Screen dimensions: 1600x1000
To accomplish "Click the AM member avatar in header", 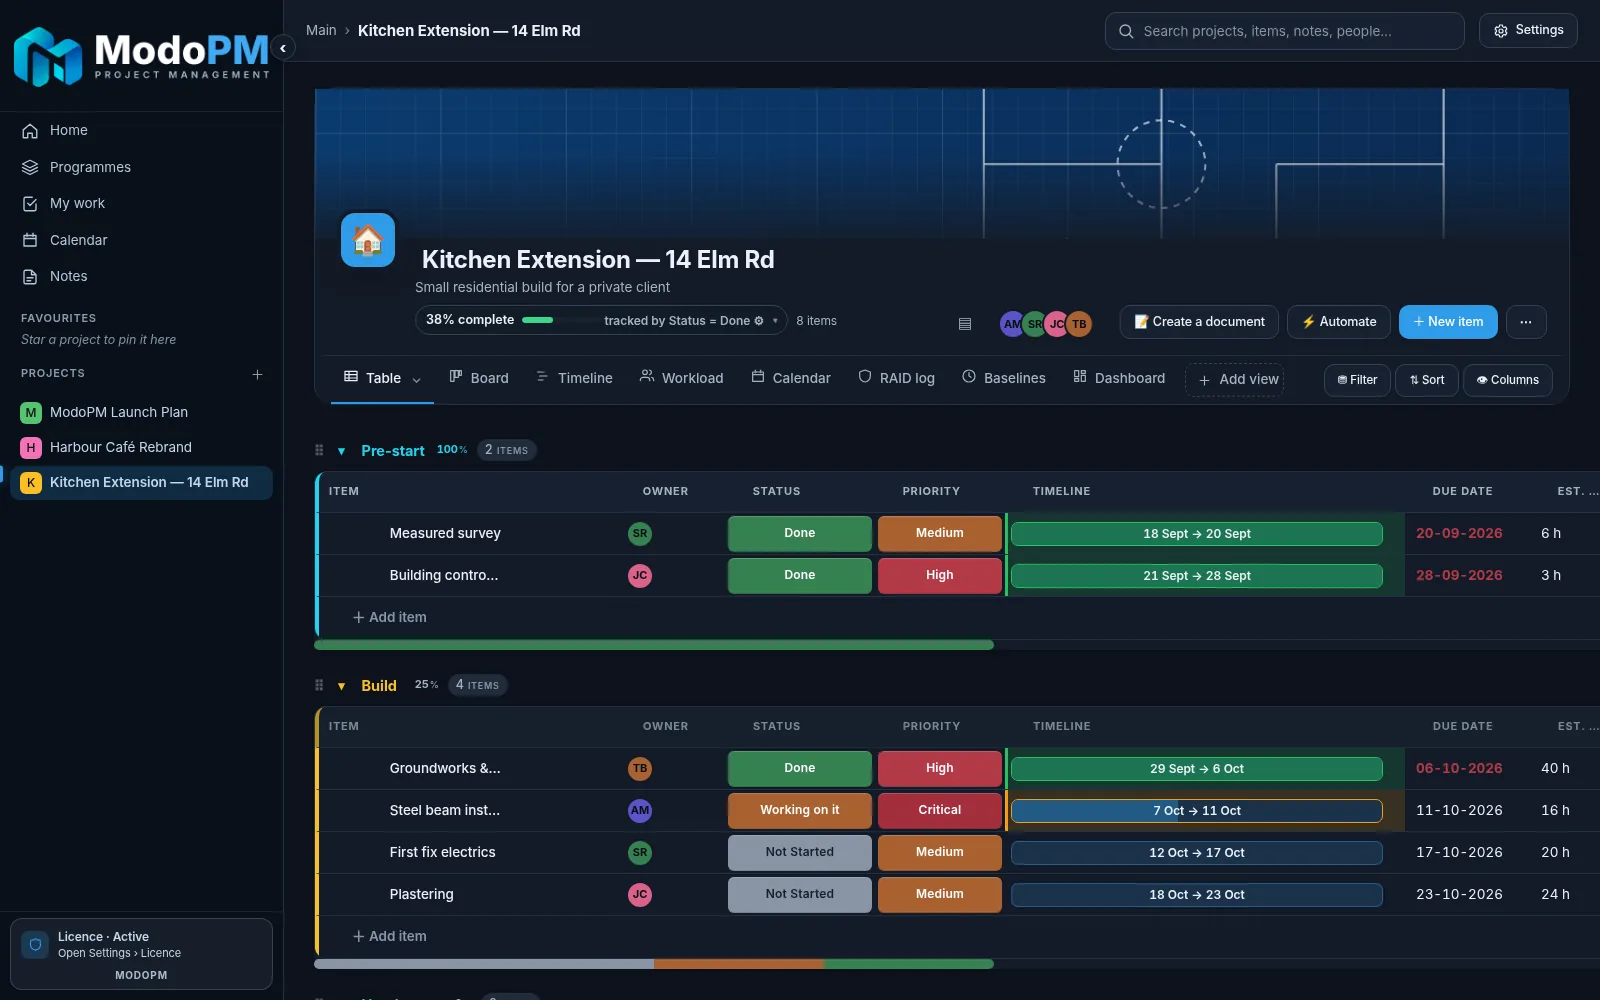I will pyautogui.click(x=1012, y=324).
